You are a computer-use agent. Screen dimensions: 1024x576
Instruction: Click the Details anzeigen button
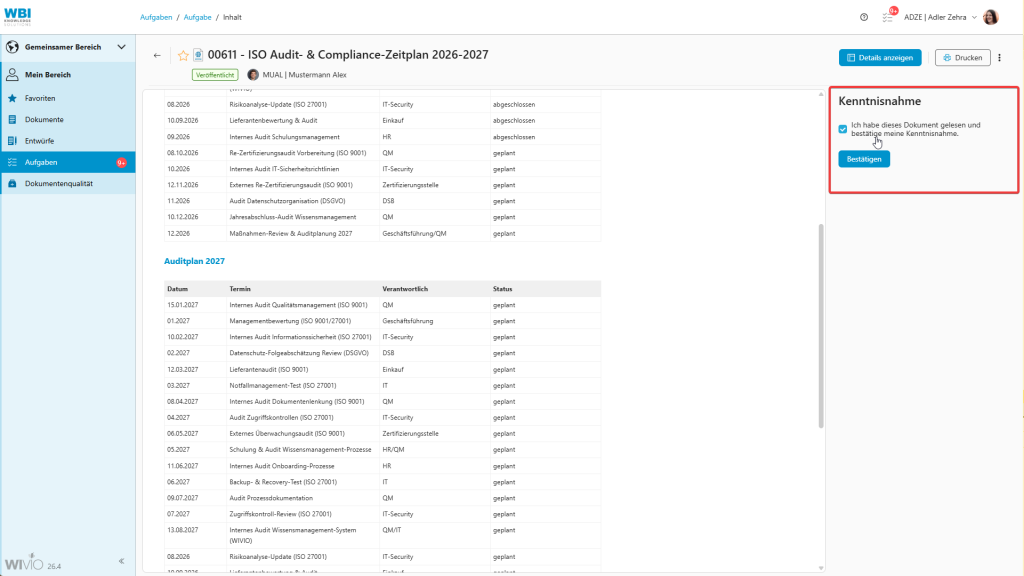coord(880,57)
